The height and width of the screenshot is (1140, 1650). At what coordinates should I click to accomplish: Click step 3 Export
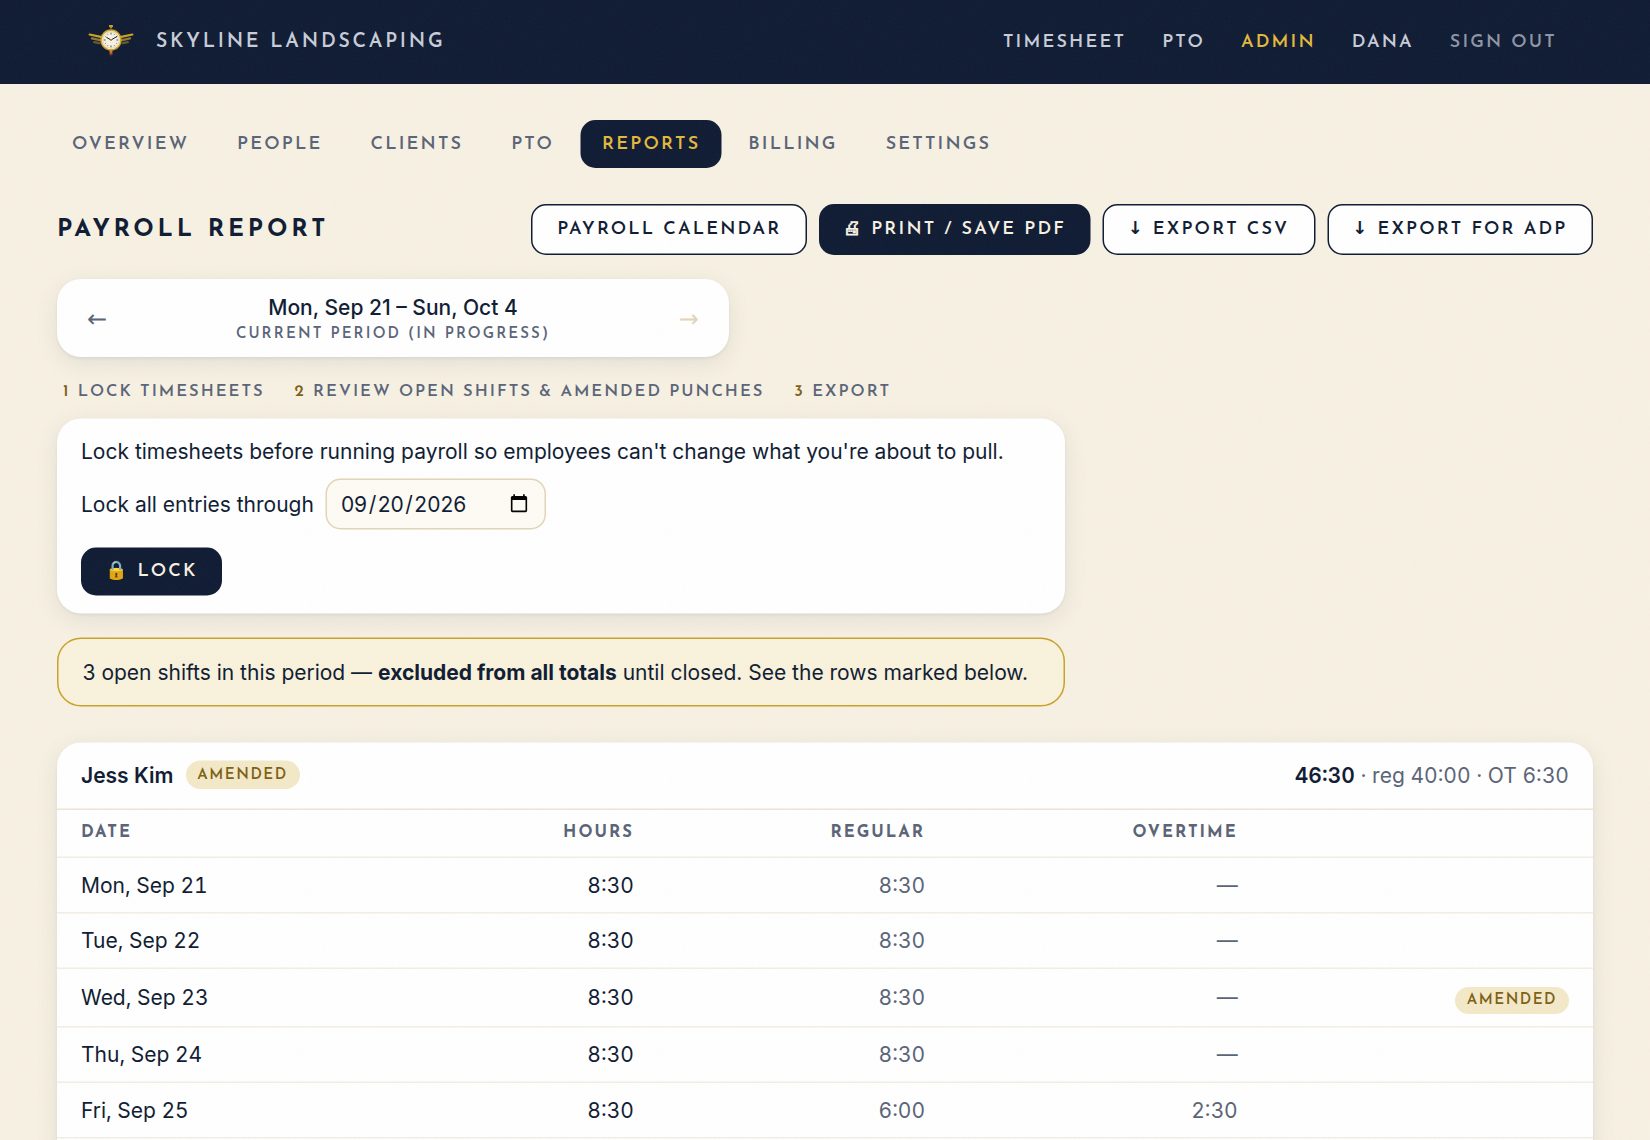(842, 390)
